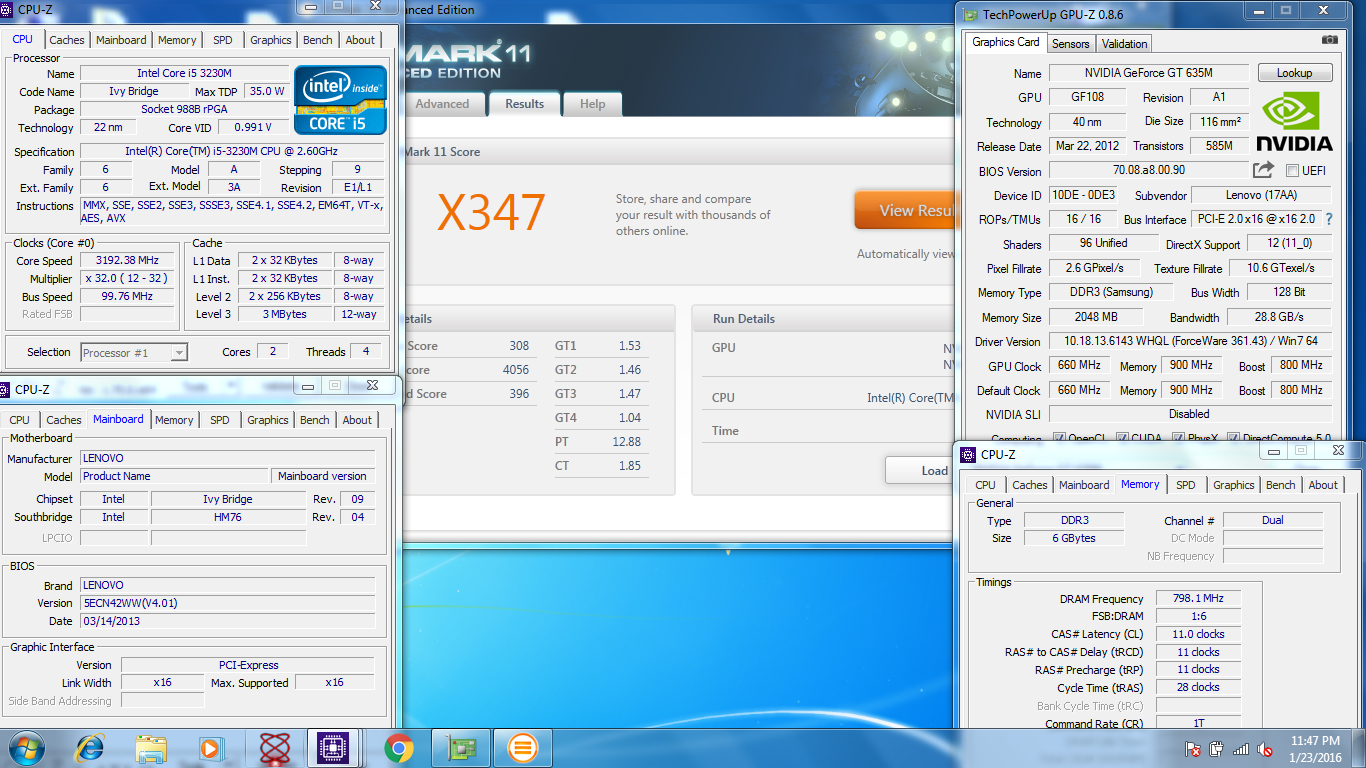Click the X347 score text
The width and height of the screenshot is (1366, 768).
pos(492,212)
